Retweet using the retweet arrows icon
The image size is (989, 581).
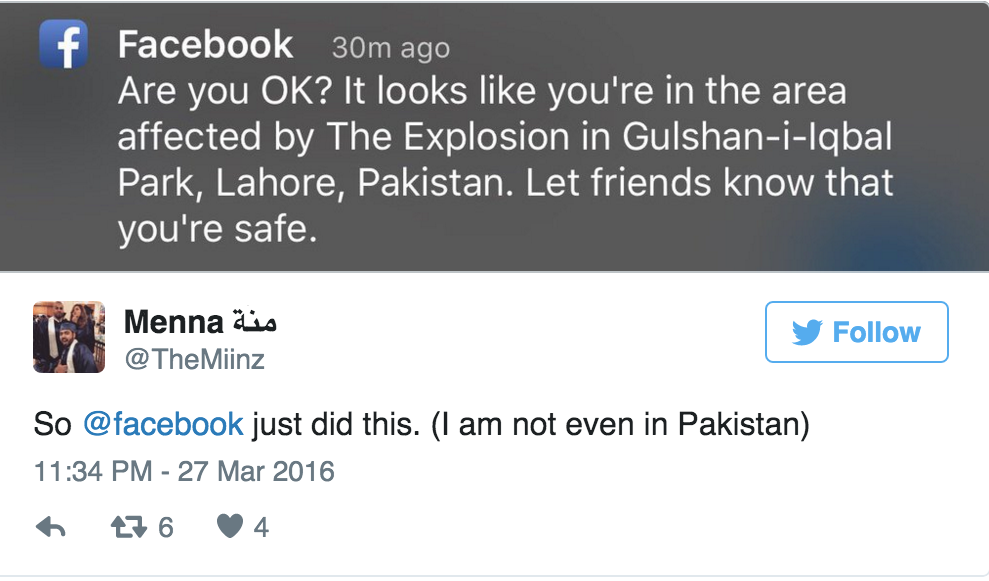127,527
